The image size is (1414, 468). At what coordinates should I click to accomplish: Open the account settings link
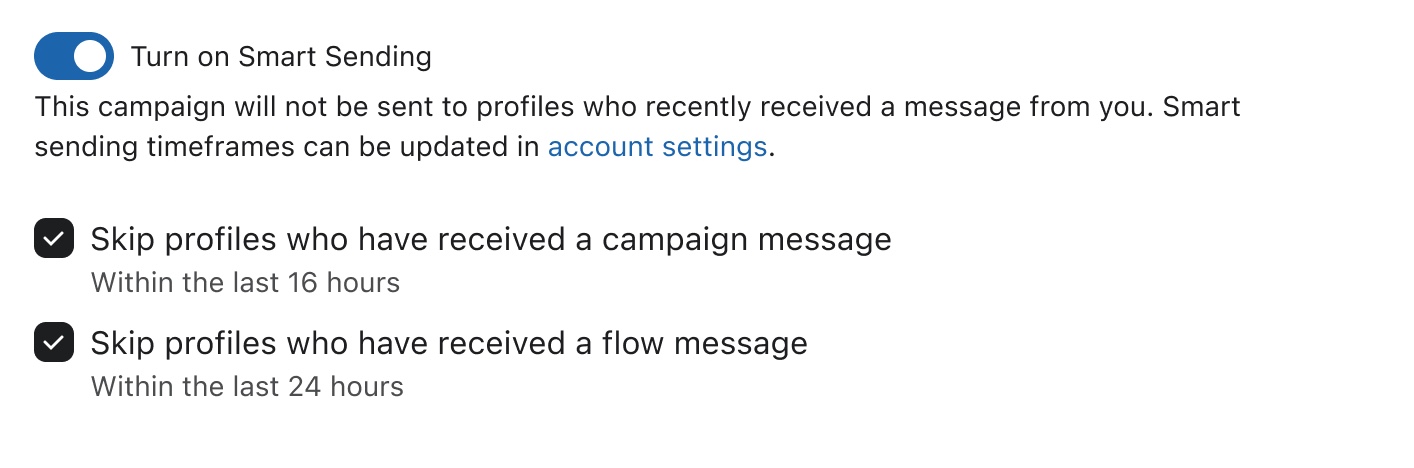657,147
